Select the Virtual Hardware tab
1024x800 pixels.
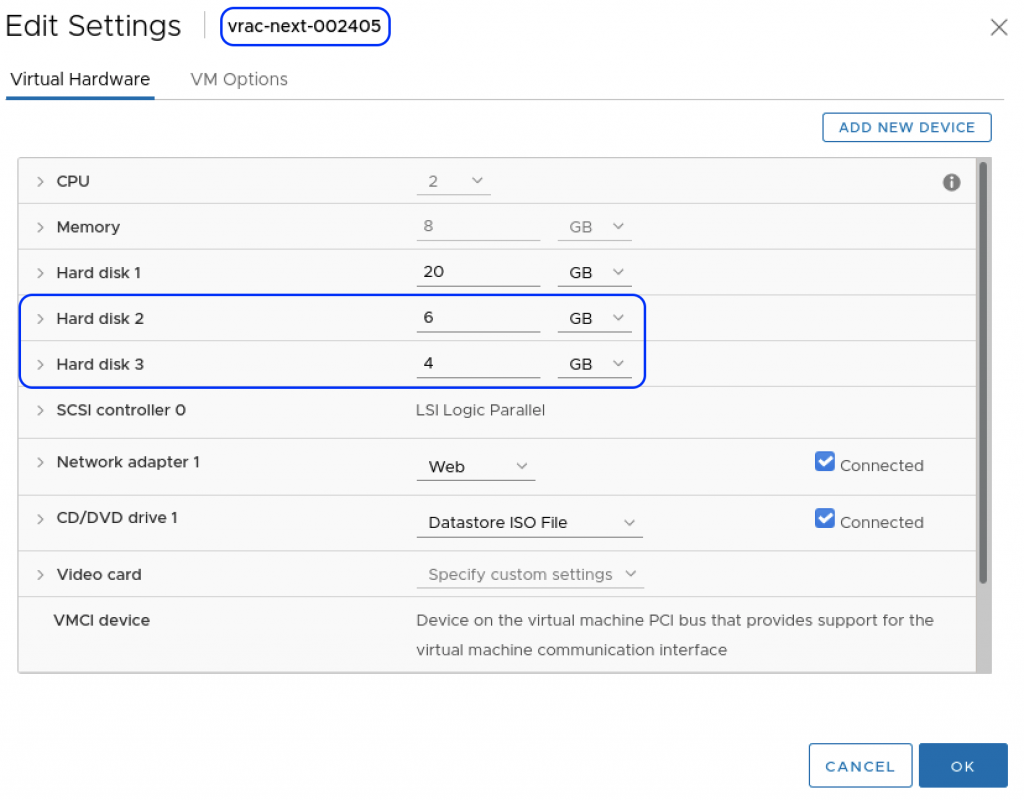(80, 80)
